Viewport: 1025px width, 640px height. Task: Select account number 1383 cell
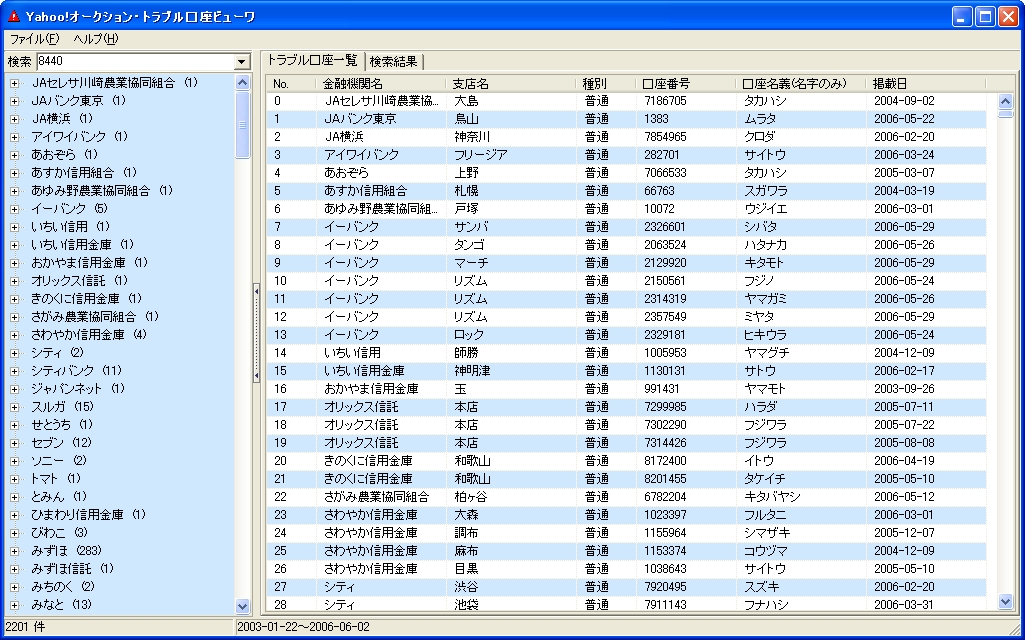click(656, 119)
